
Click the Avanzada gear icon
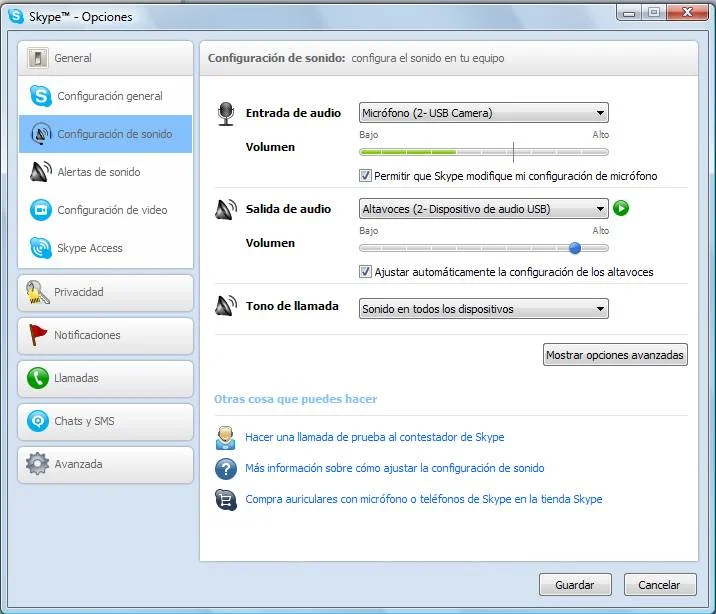(x=37, y=464)
